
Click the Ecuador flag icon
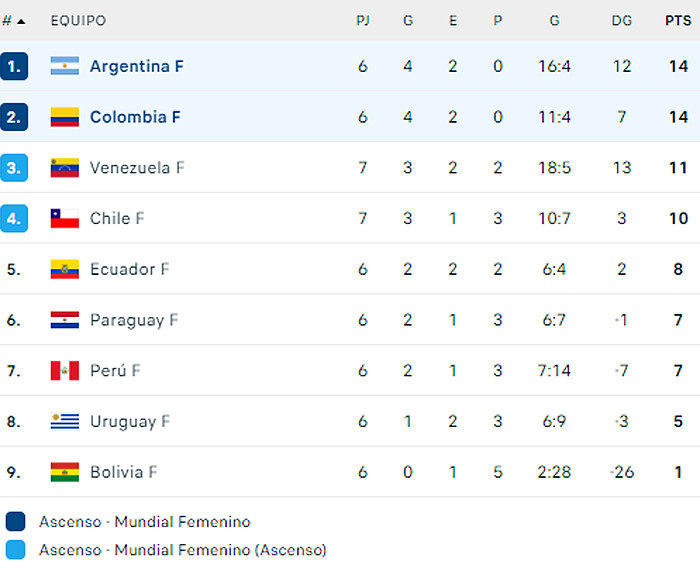(x=65, y=269)
